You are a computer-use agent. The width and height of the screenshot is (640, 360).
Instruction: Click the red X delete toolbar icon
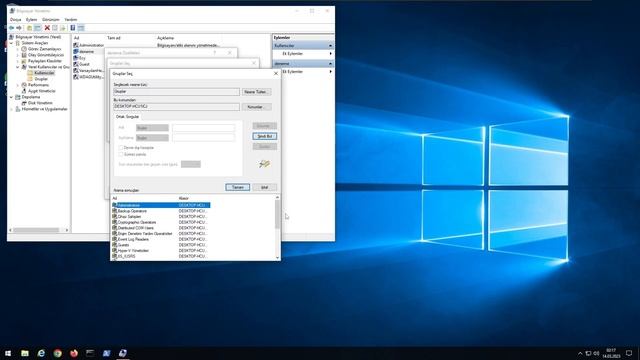pos(47,28)
